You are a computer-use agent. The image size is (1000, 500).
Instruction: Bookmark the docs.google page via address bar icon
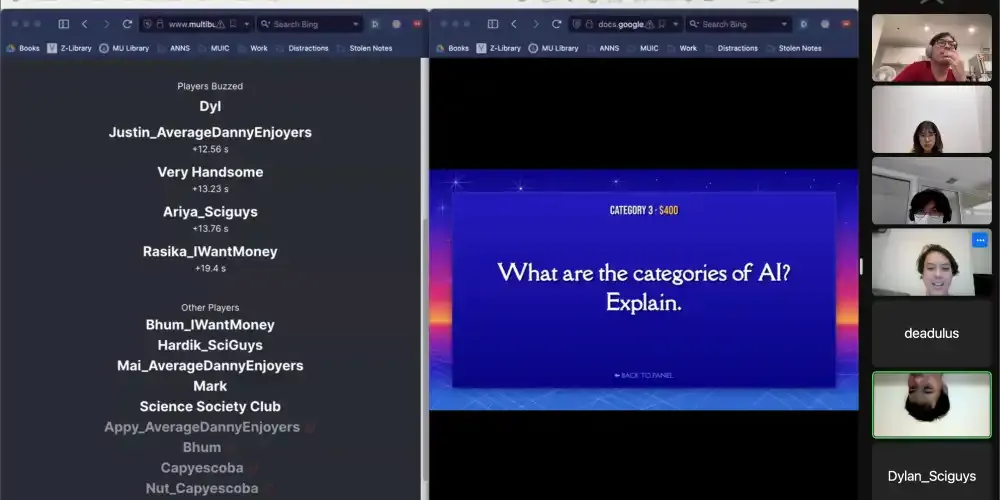click(x=661, y=24)
